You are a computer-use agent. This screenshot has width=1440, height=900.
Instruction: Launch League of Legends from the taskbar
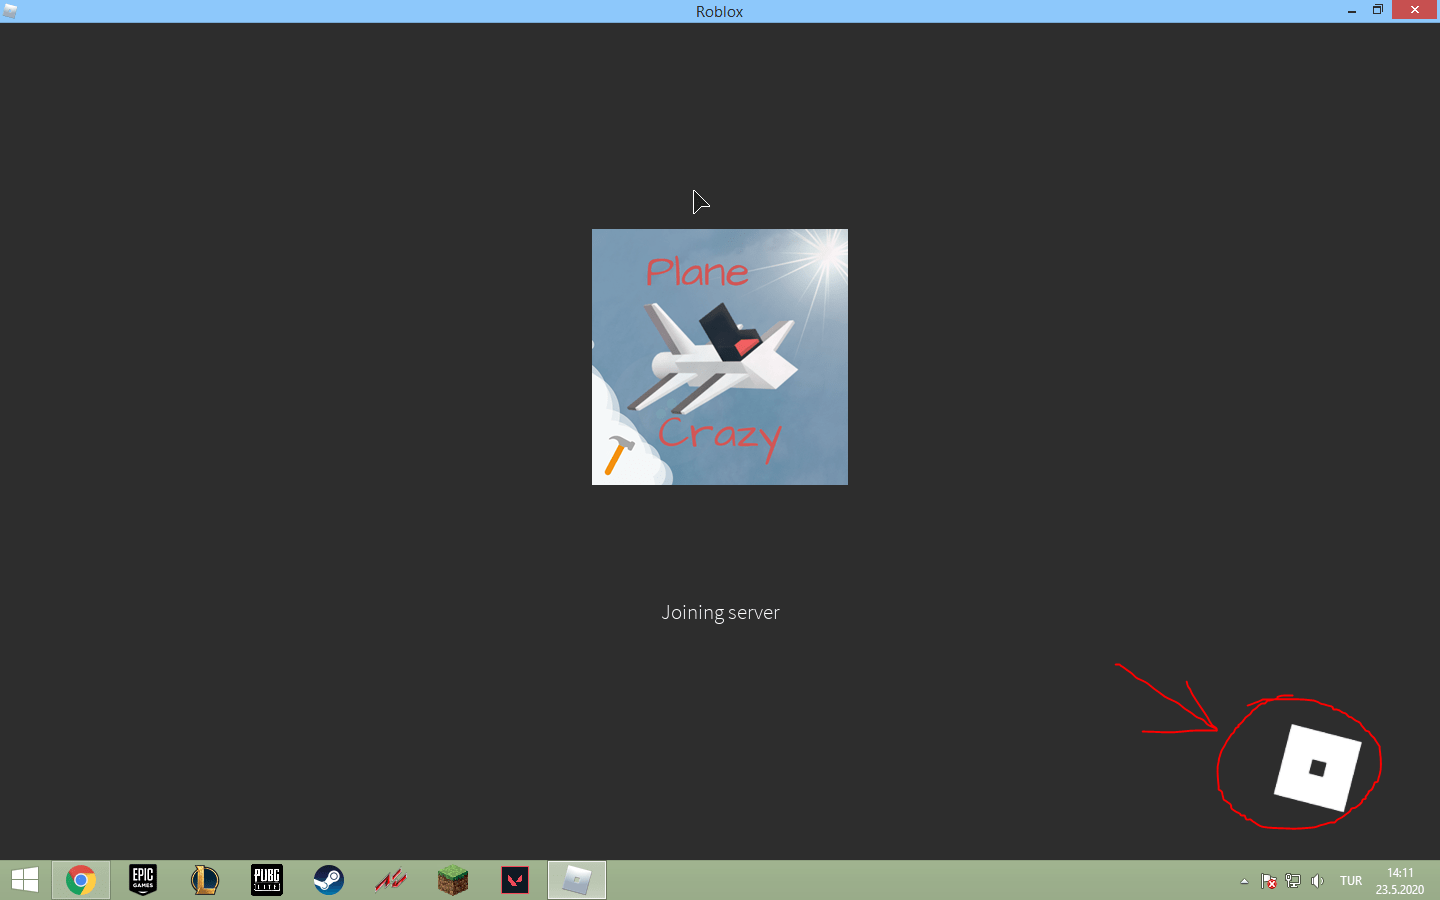pos(205,880)
